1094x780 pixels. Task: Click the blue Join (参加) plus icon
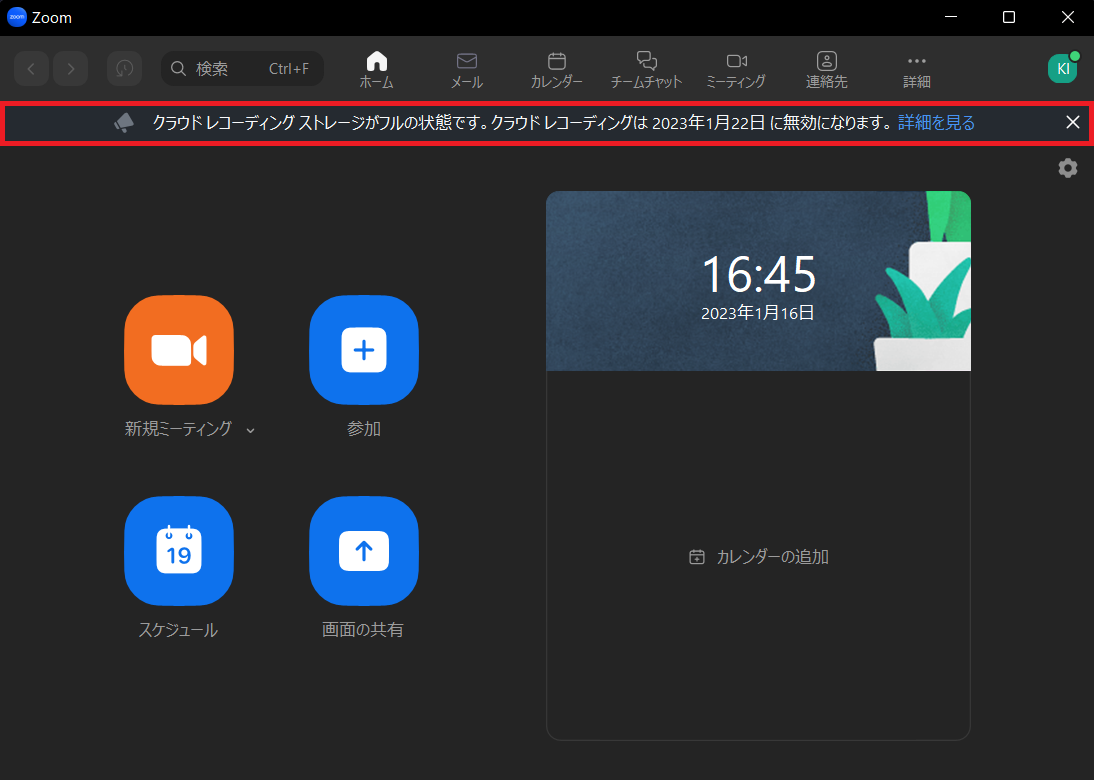click(364, 350)
